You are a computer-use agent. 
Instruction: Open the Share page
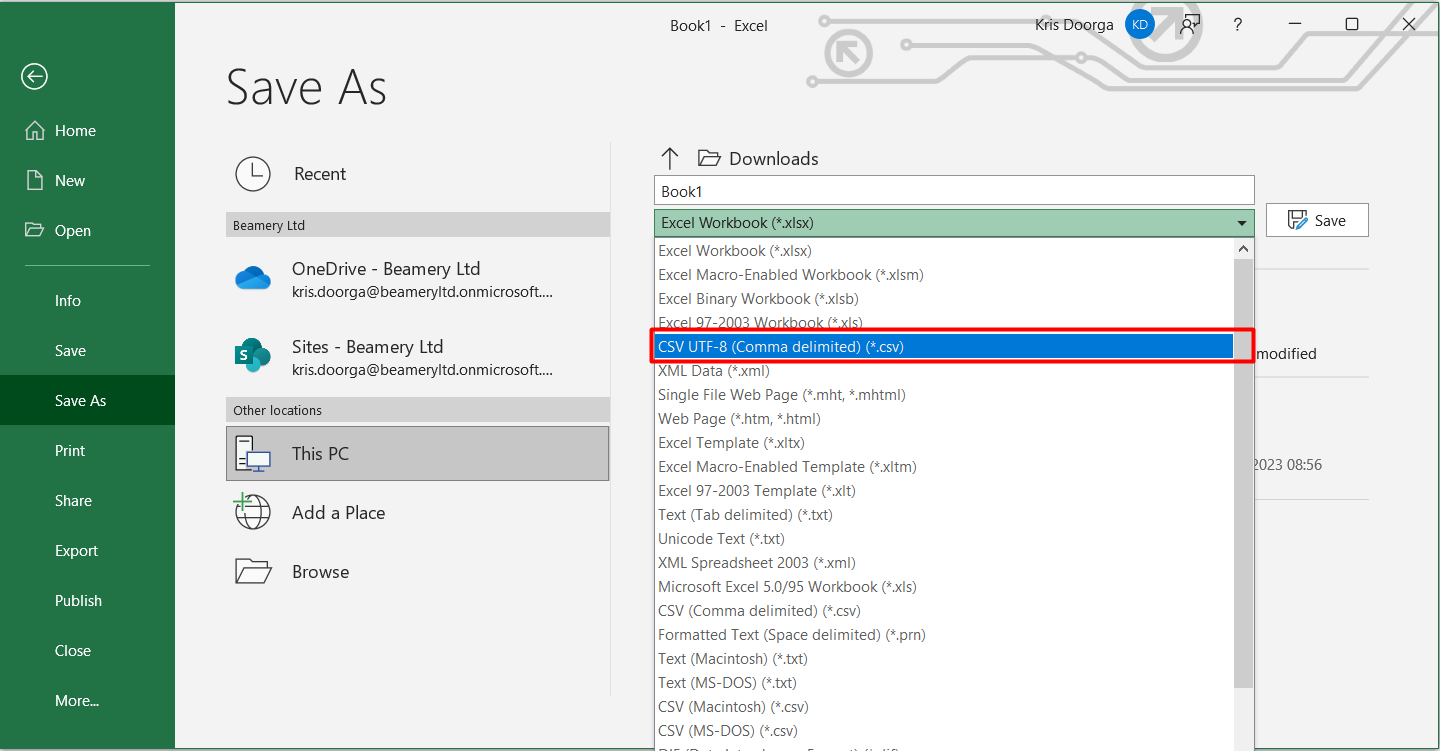click(x=87, y=501)
